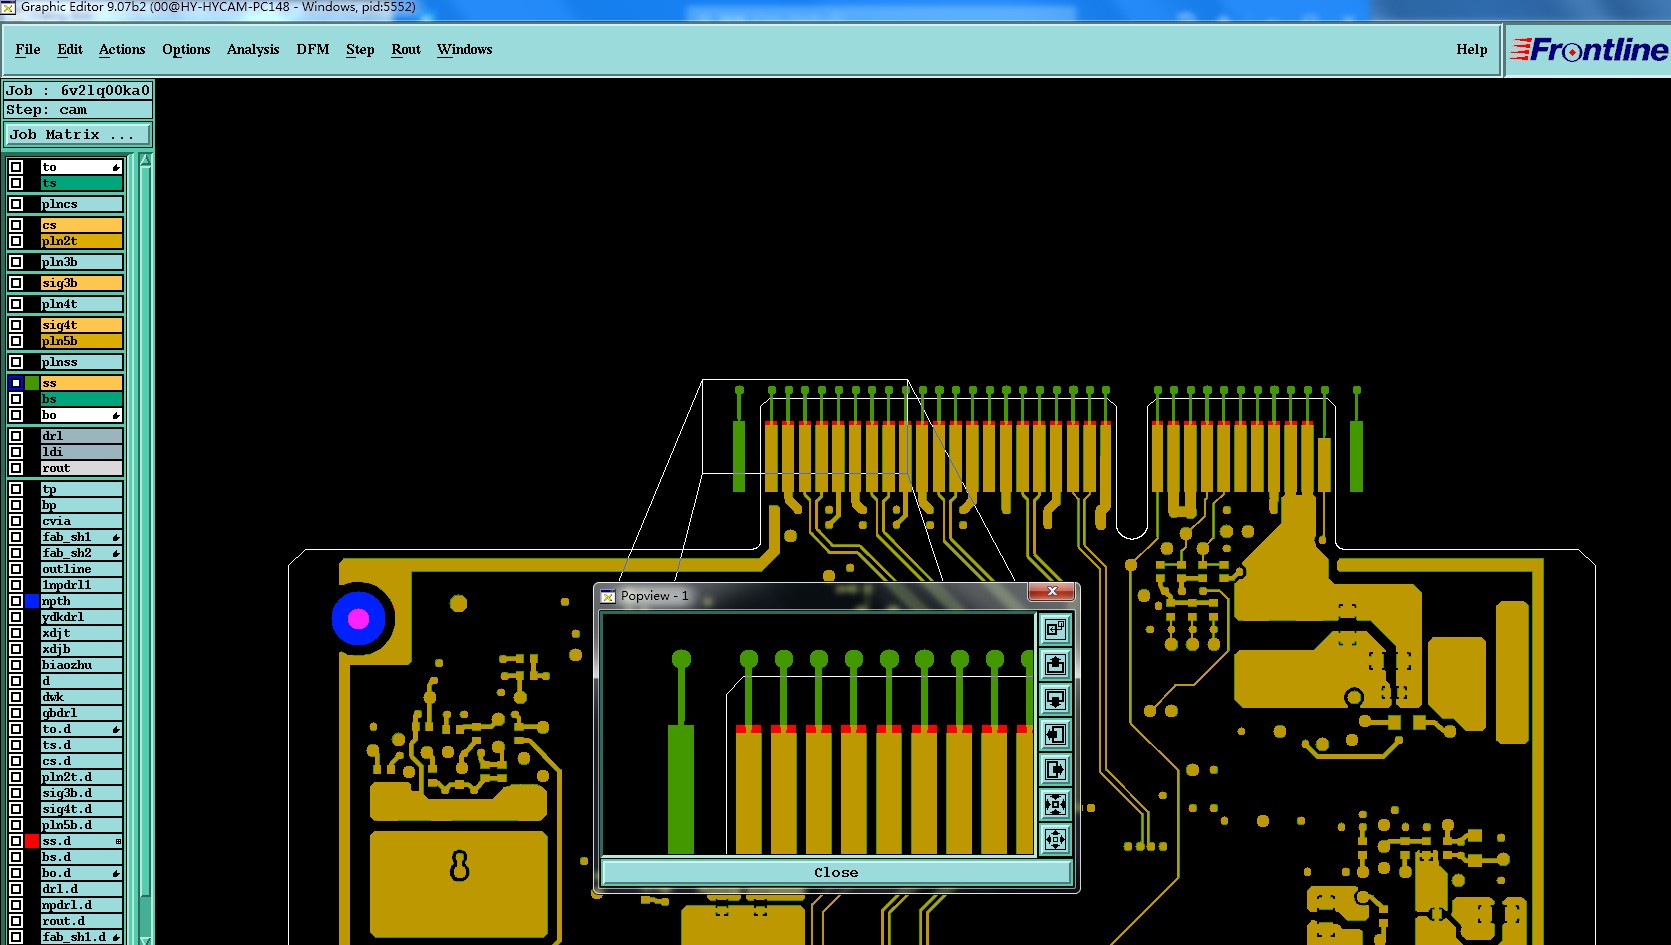Screen dimensions: 1671x945
Task: Pan the Popview down with the down-arrow icon
Action: [1055, 699]
